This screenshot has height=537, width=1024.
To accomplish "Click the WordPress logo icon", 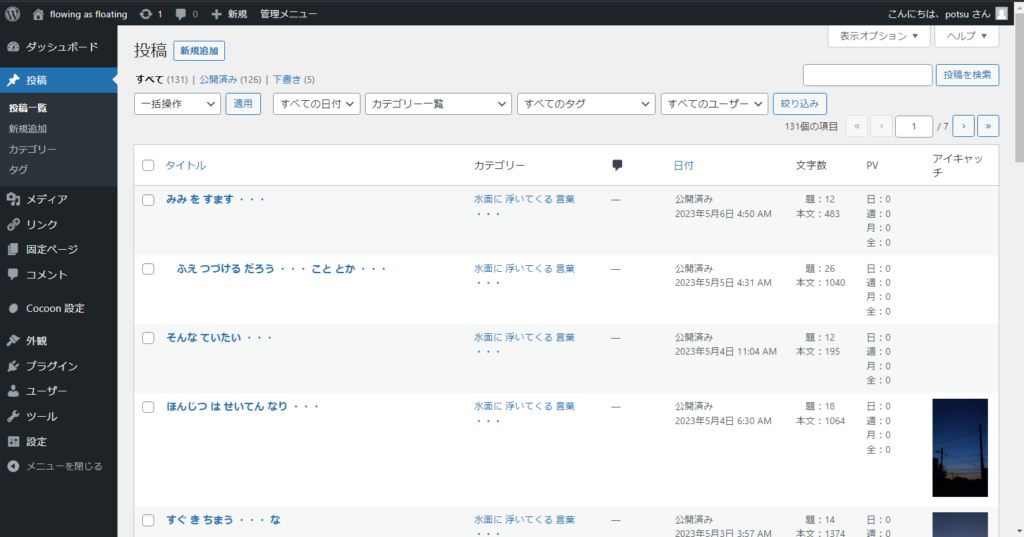I will coord(13,14).
